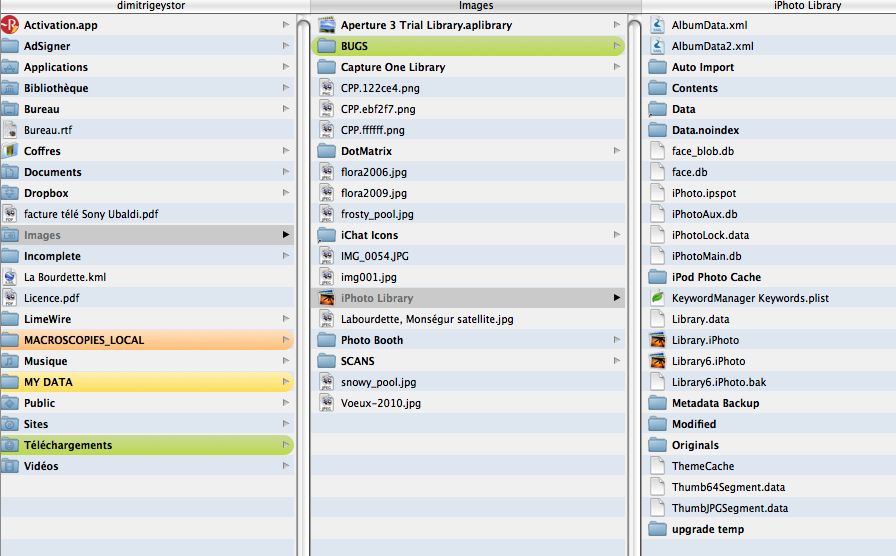Click the Aperture 3 Trial Library icon
This screenshot has height=556, width=896.
pyautogui.click(x=326, y=25)
